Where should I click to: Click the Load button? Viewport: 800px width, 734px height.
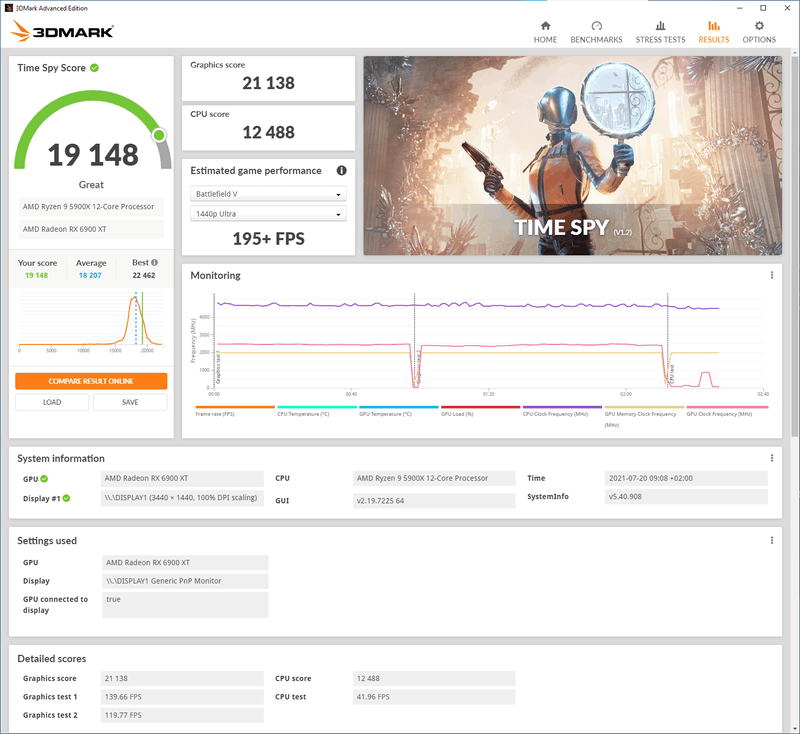point(52,402)
